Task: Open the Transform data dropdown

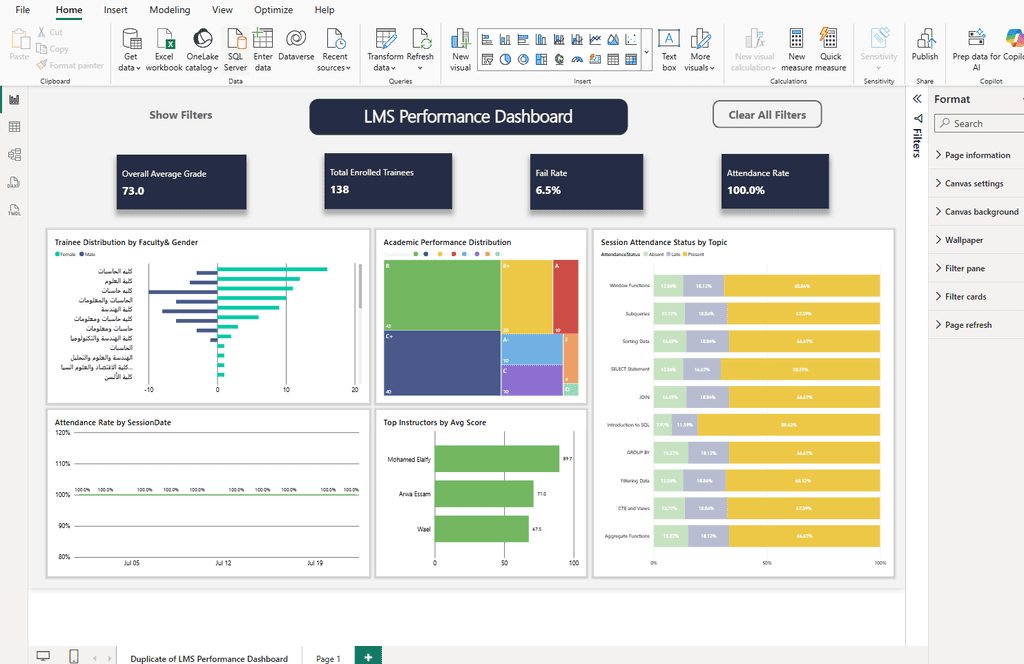Action: pos(385,50)
